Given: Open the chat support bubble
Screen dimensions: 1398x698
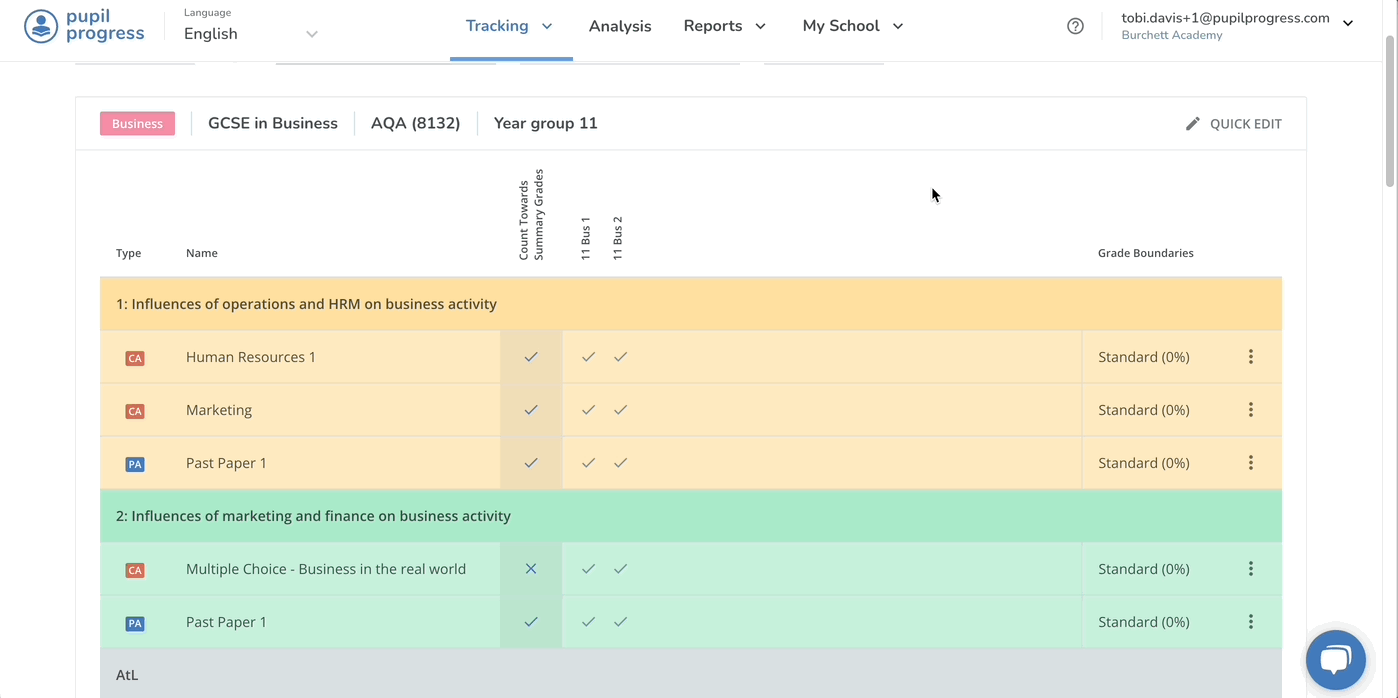Looking at the screenshot, I should (x=1335, y=660).
